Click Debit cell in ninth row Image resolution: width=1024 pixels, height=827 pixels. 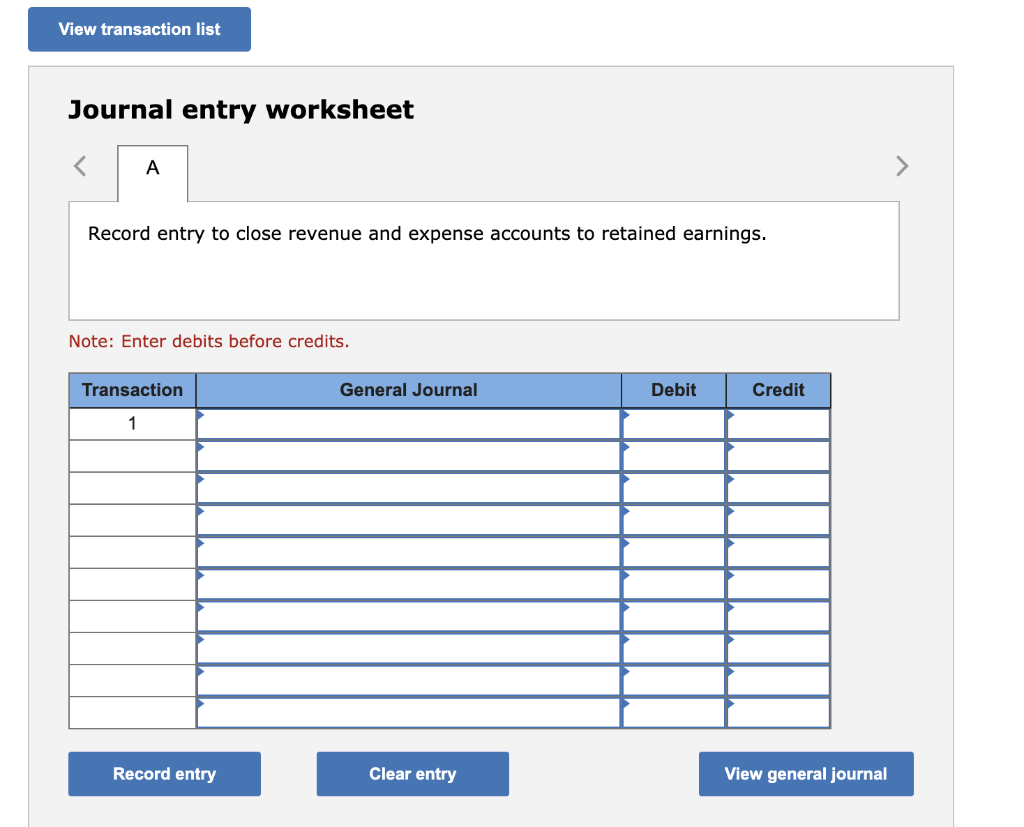point(674,680)
